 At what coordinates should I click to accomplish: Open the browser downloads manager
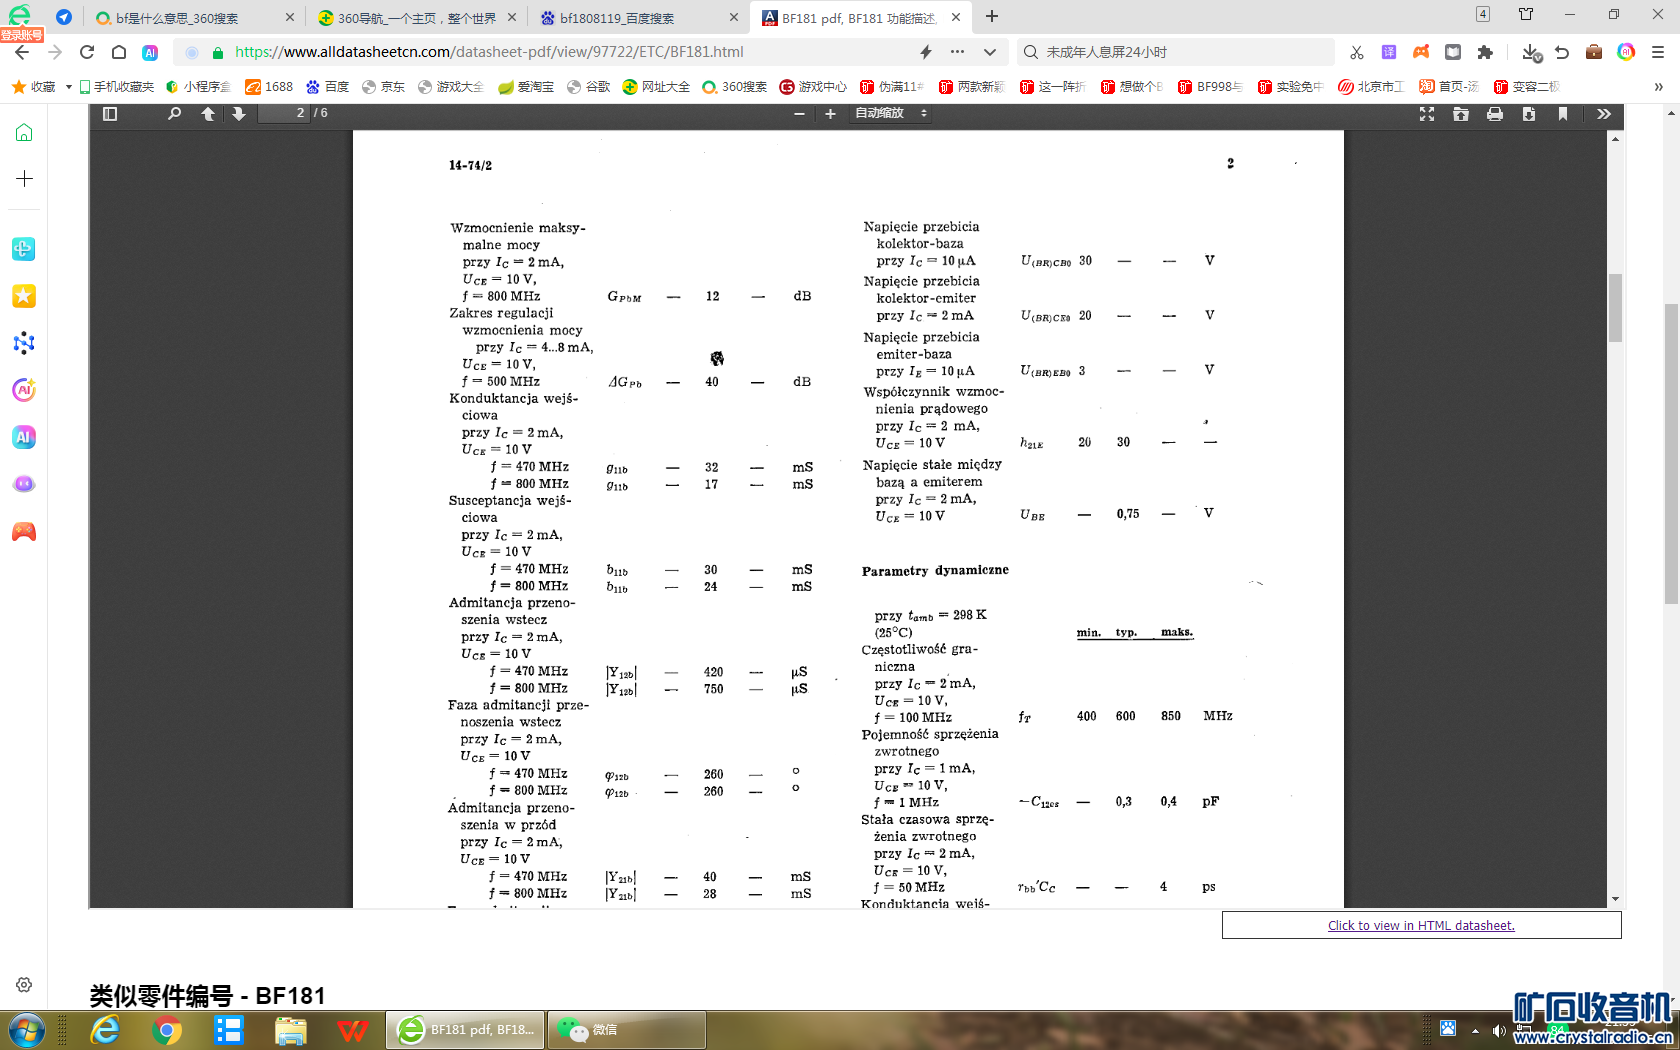coord(1531,52)
